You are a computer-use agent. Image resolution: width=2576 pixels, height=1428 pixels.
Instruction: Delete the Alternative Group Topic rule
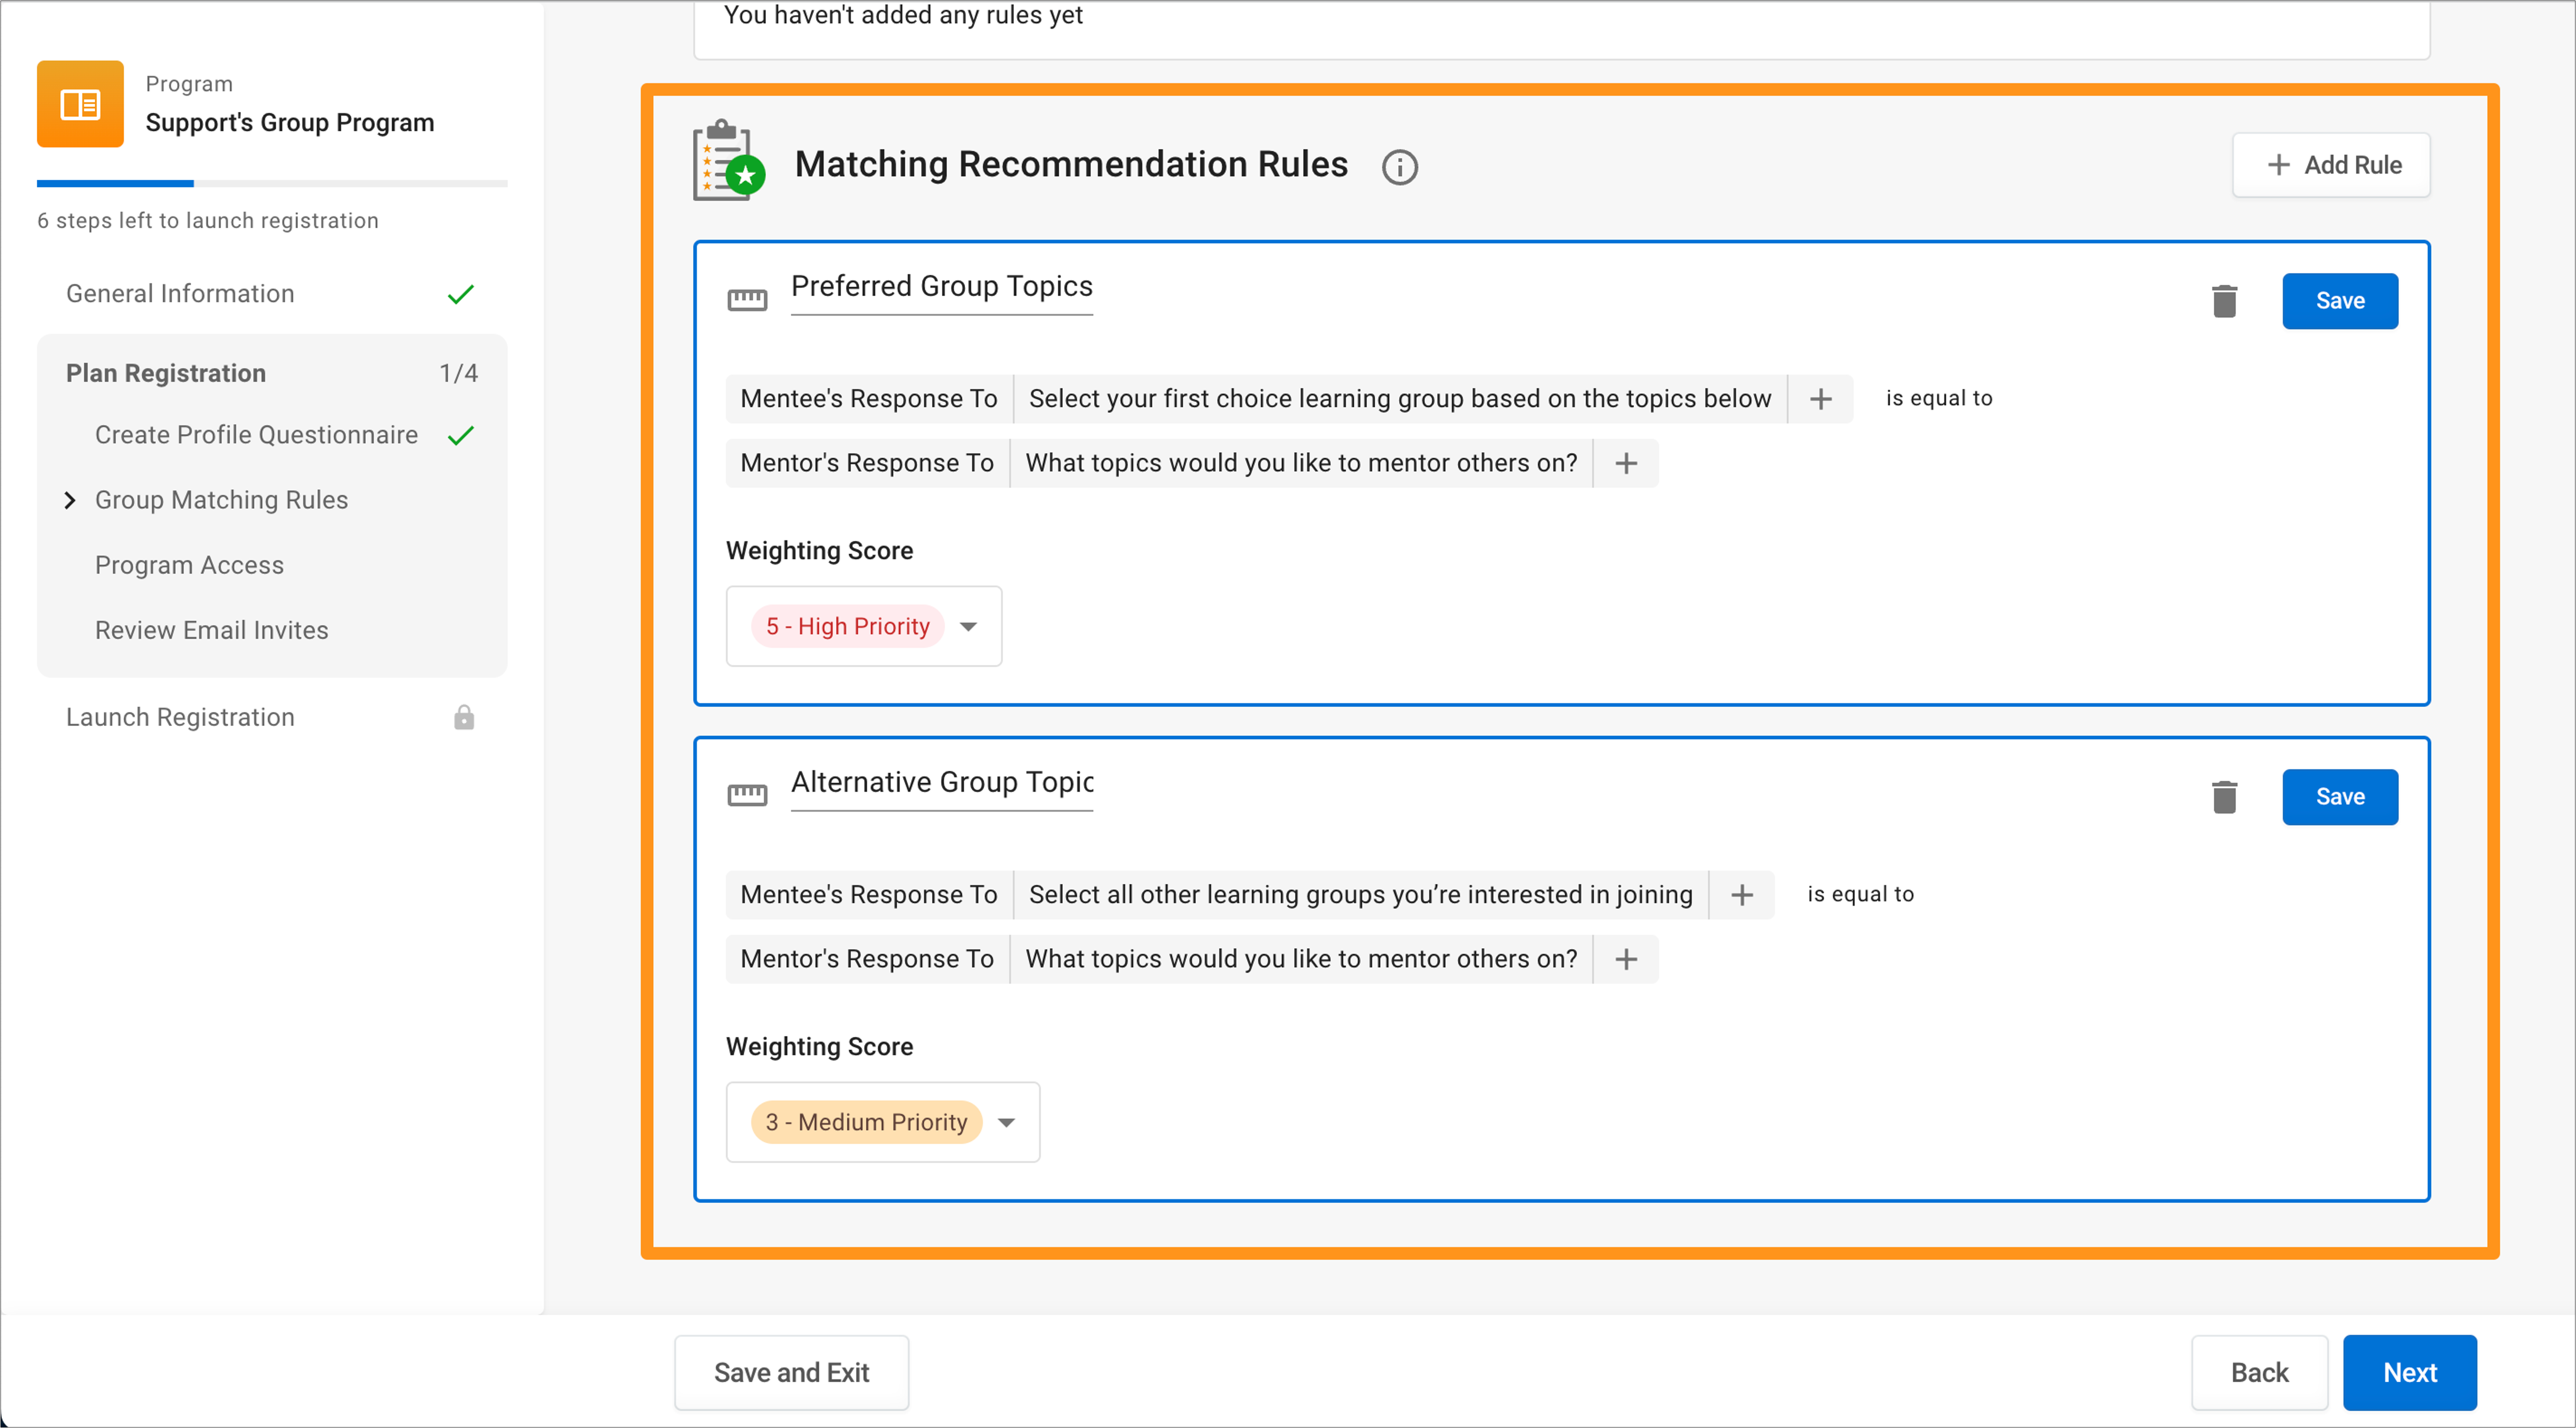tap(2224, 797)
